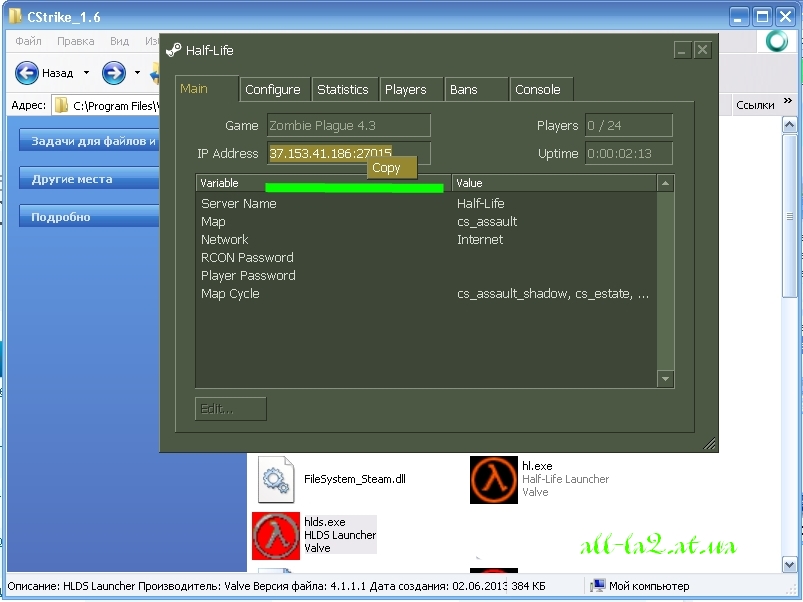Click the Steam icon in Half-Life title bar

pos(174,50)
